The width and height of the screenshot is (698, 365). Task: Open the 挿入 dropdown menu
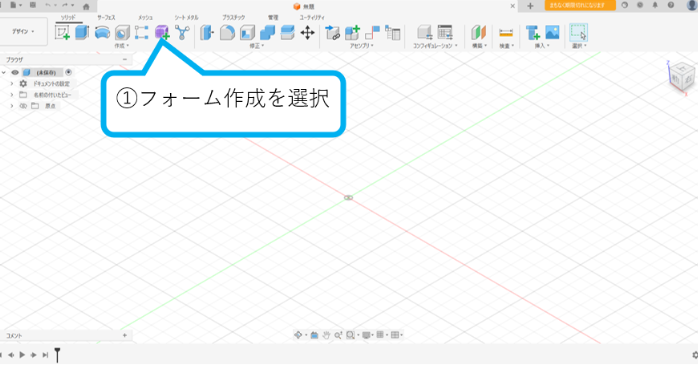pos(542,46)
